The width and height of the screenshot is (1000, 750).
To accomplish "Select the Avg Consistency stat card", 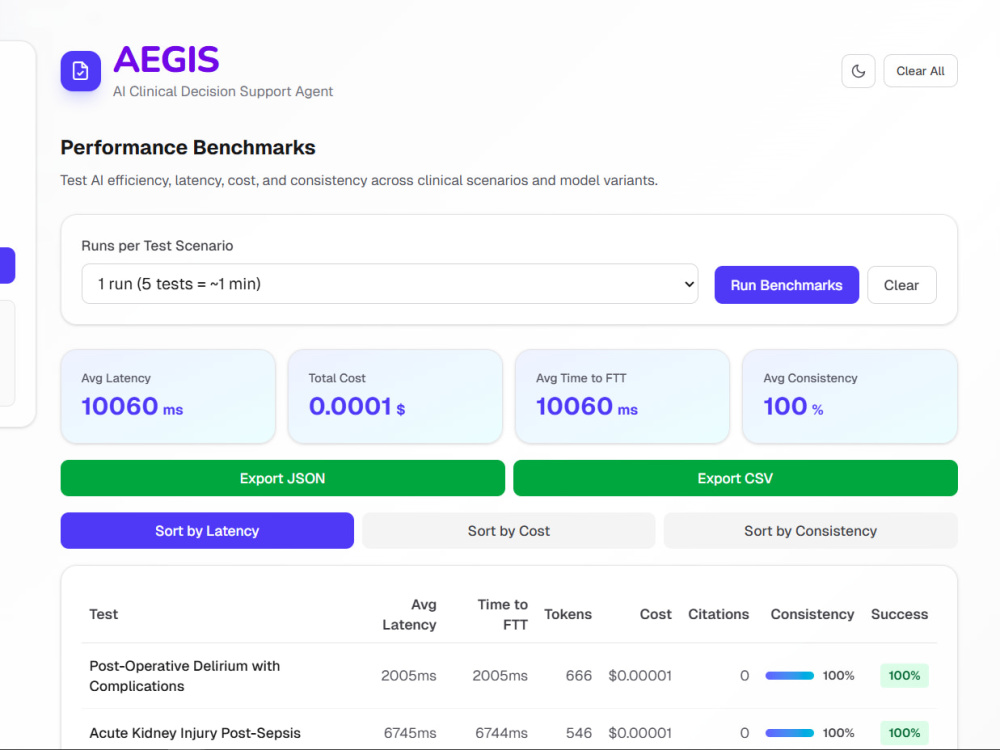I will [x=850, y=396].
